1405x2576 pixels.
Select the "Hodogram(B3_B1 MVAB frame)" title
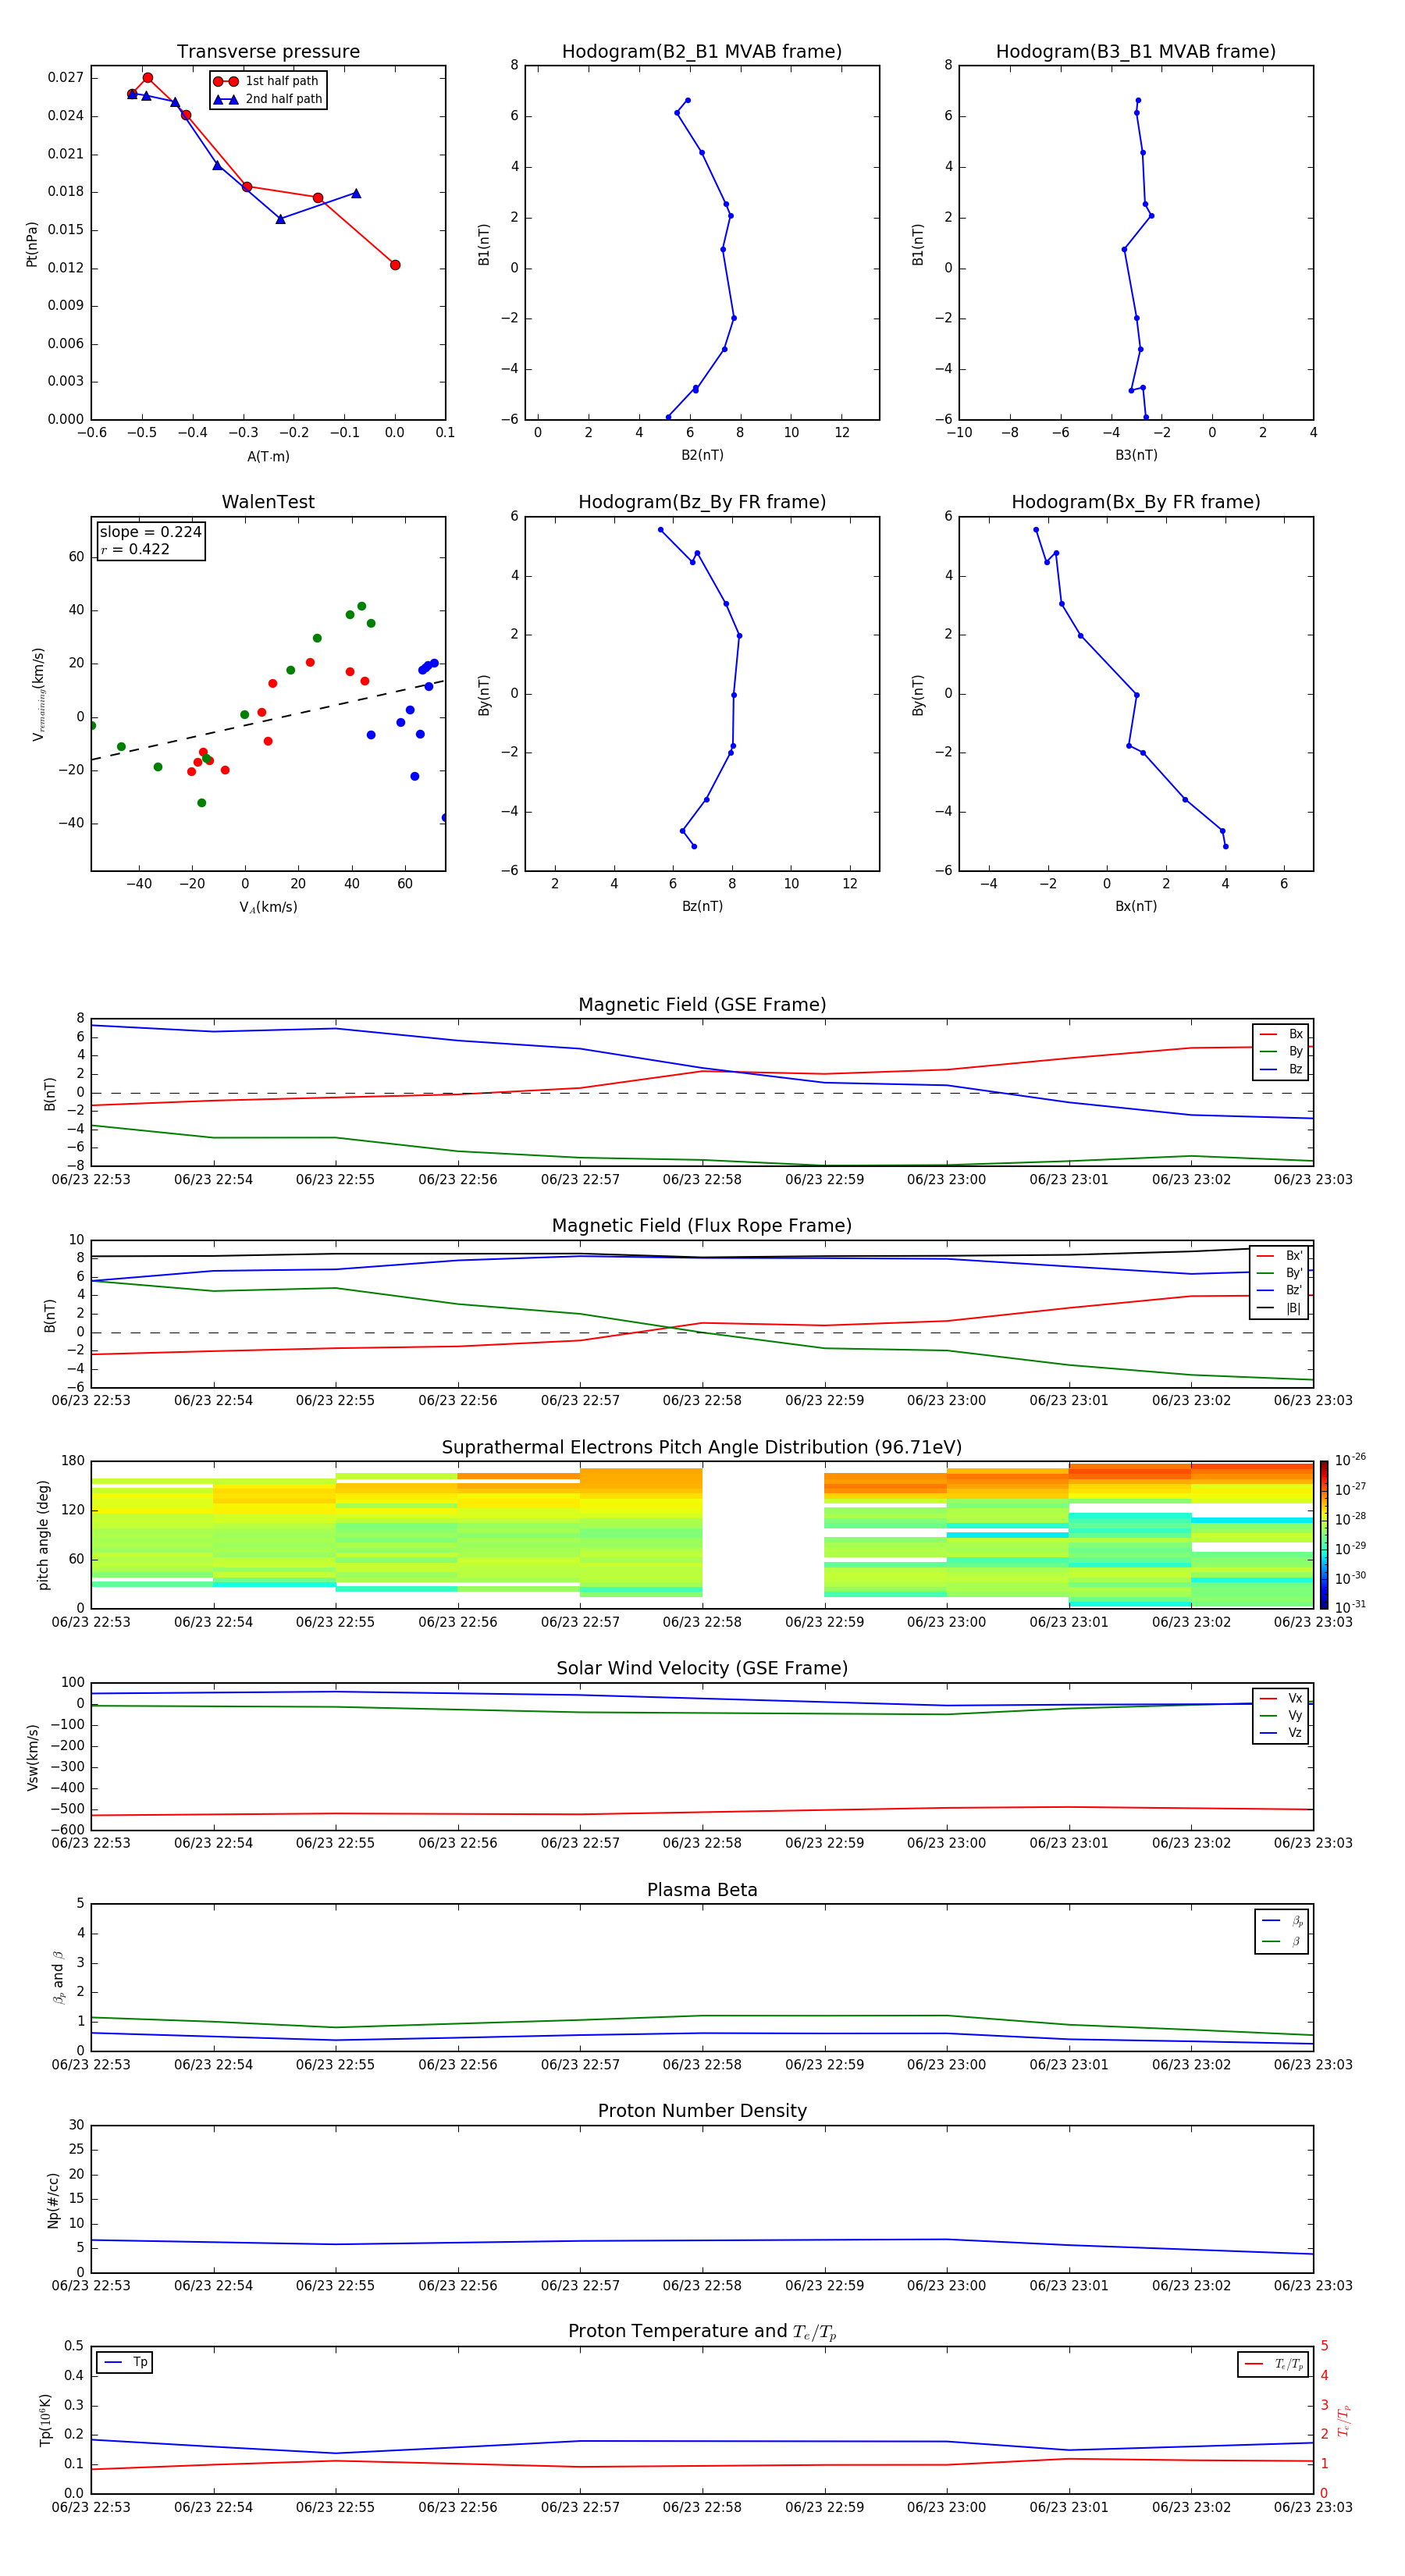click(1136, 52)
